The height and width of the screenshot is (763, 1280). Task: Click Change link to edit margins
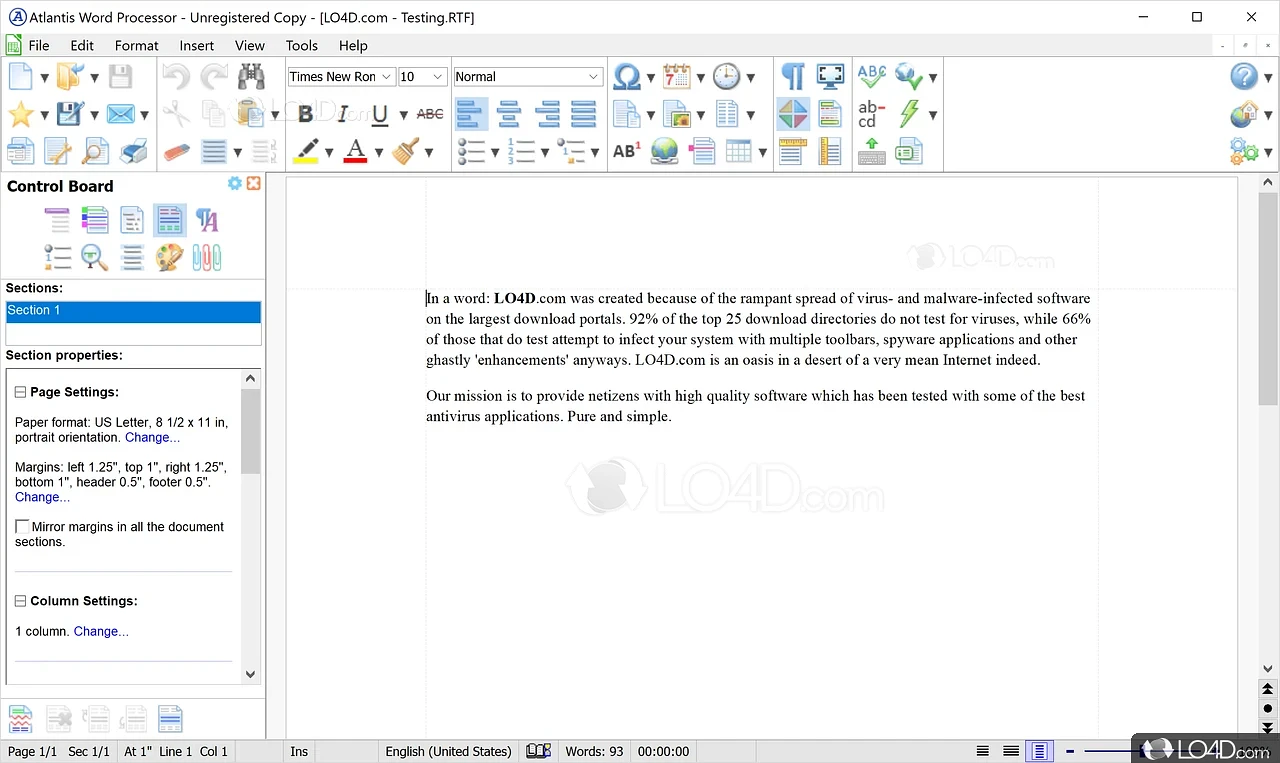(x=41, y=497)
